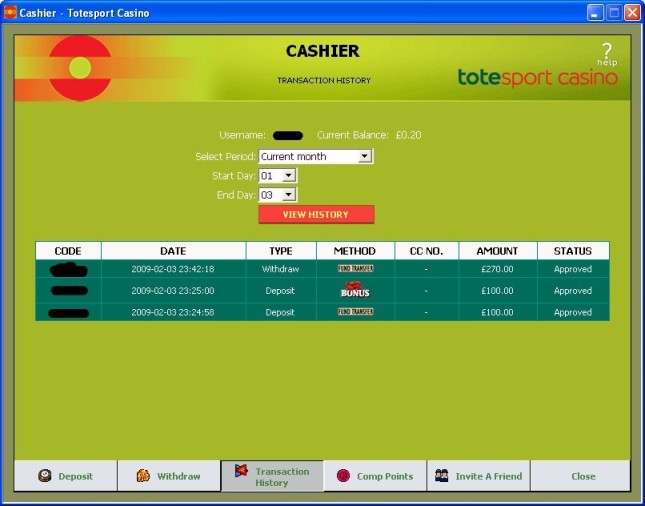Click the TYPE column header
Screen dimensions: 645x506
pyautogui.click(x=281, y=251)
